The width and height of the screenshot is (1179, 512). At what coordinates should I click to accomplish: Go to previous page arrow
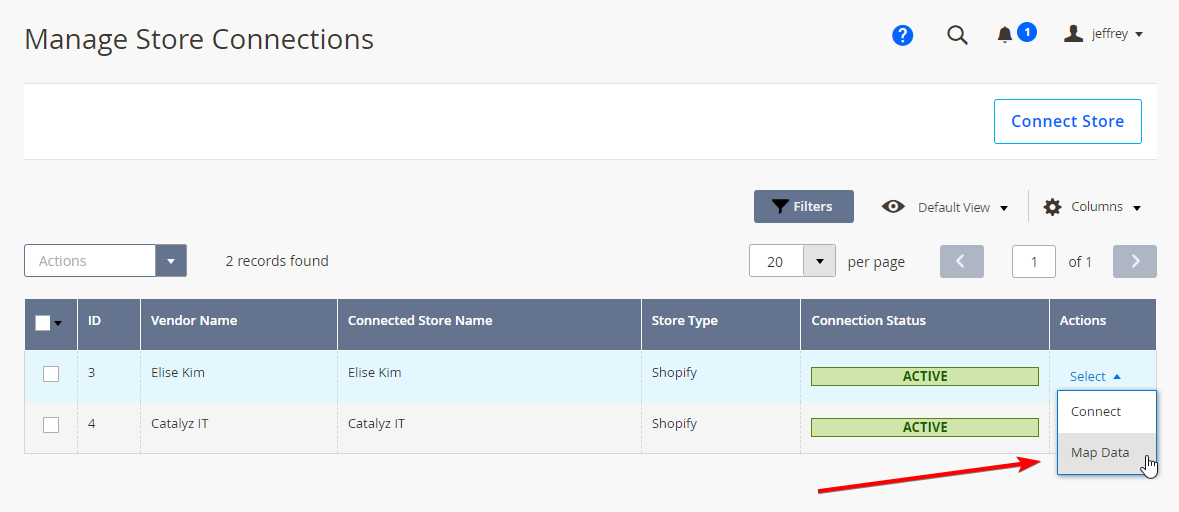point(962,261)
